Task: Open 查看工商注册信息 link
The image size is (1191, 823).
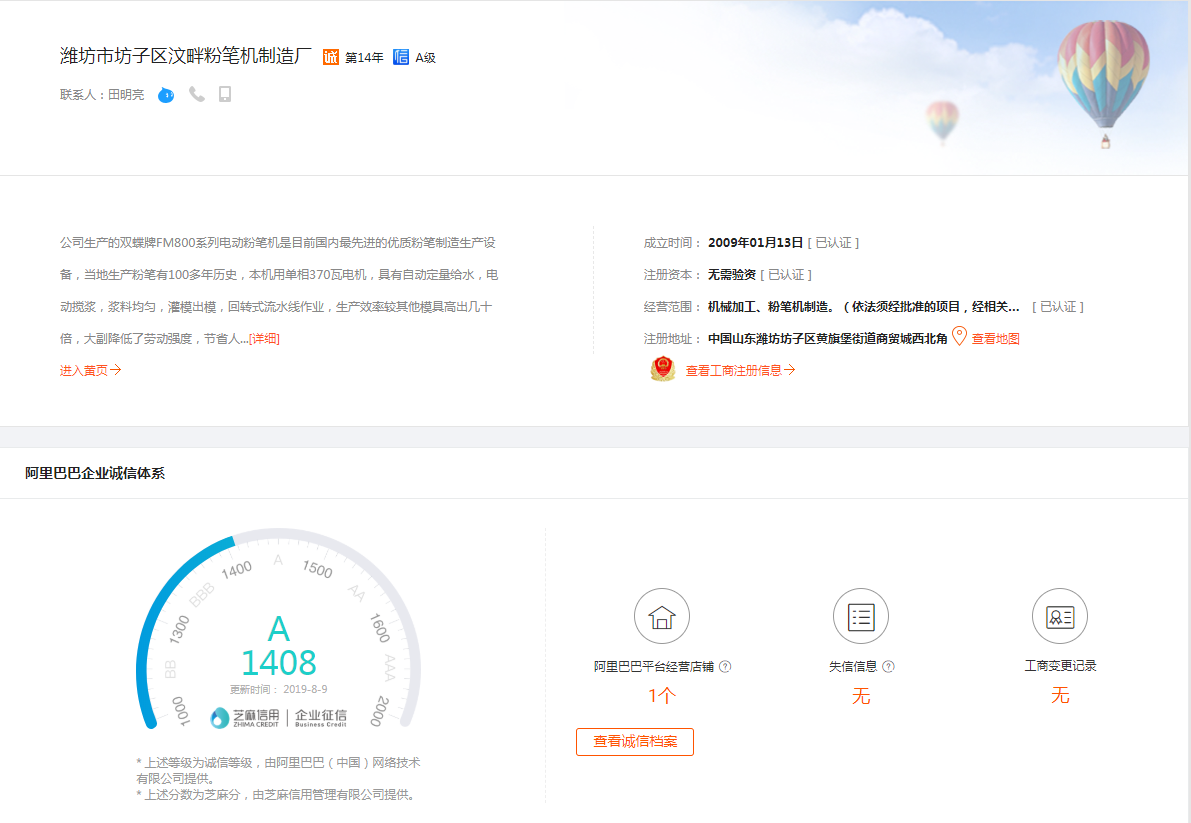Action: (740, 370)
